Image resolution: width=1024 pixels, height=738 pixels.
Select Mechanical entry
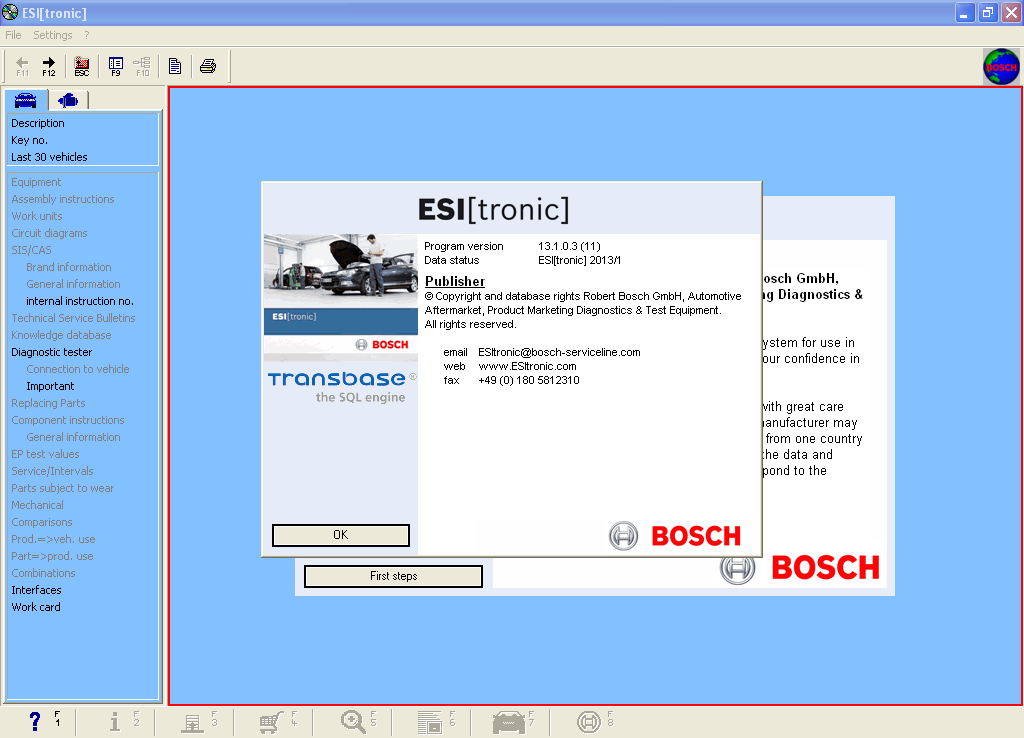coord(37,505)
